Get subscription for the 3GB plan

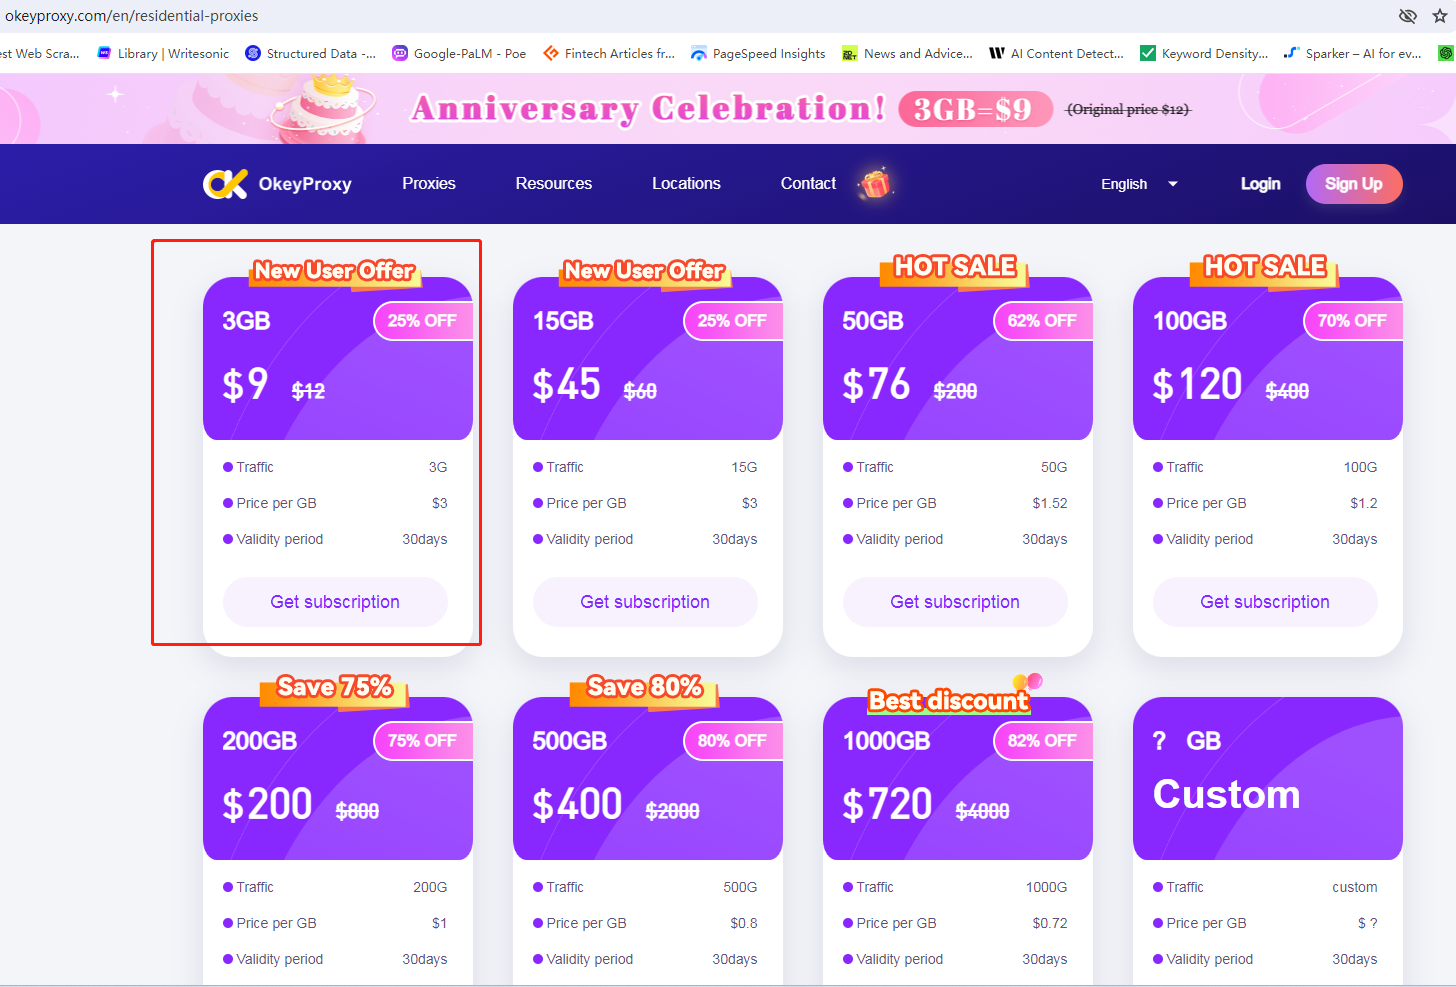[335, 602]
